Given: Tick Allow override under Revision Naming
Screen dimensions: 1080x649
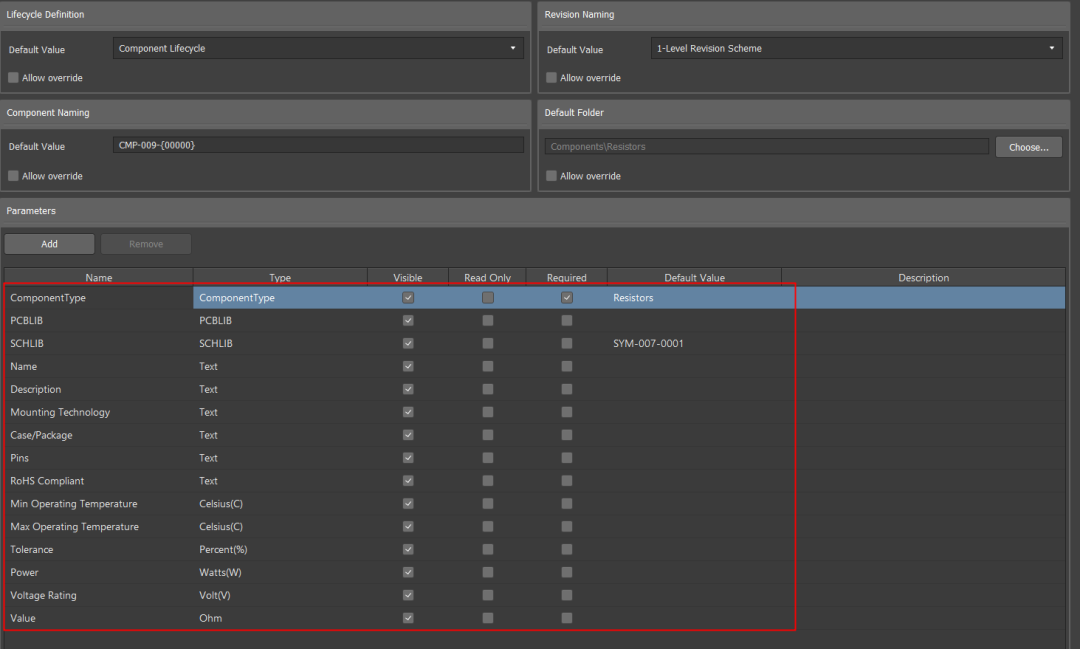Looking at the screenshot, I should tap(552, 78).
